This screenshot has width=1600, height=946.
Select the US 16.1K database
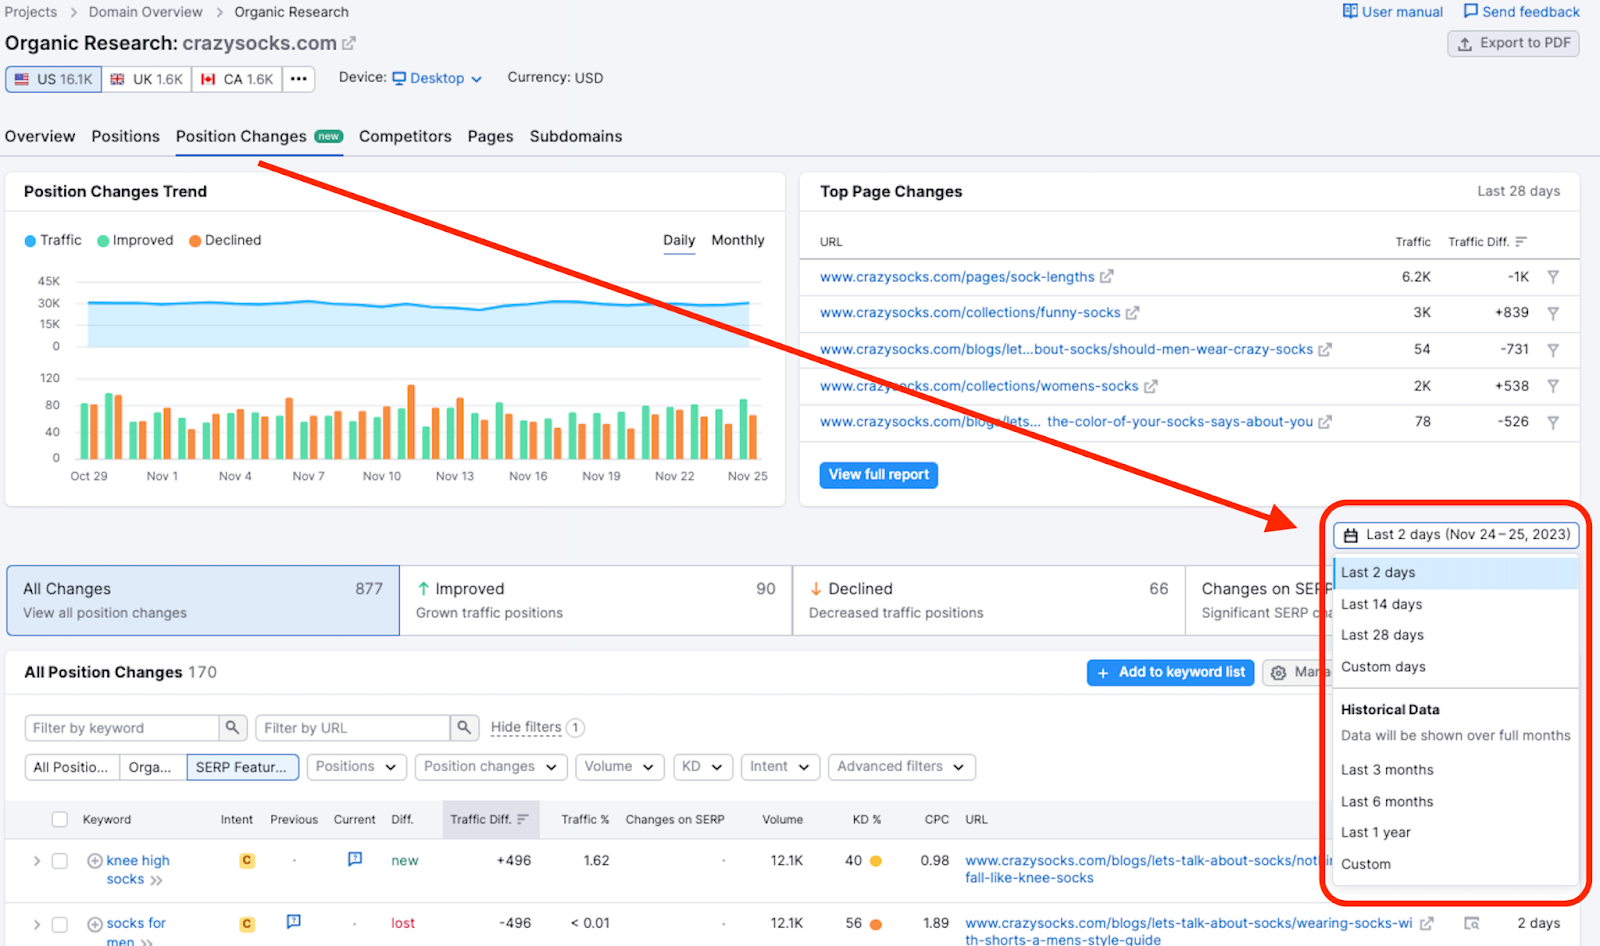tap(53, 79)
